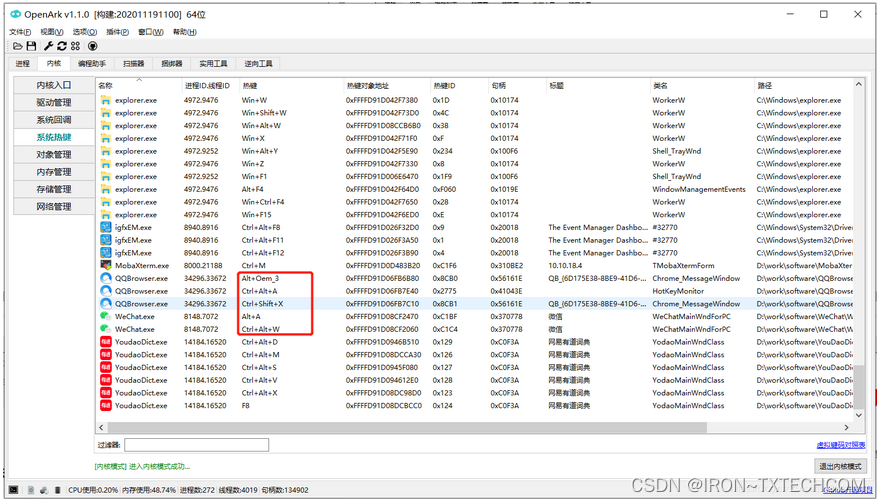Select 驱动管理 in the sidebar
This screenshot has width=880, height=502.
point(54,102)
